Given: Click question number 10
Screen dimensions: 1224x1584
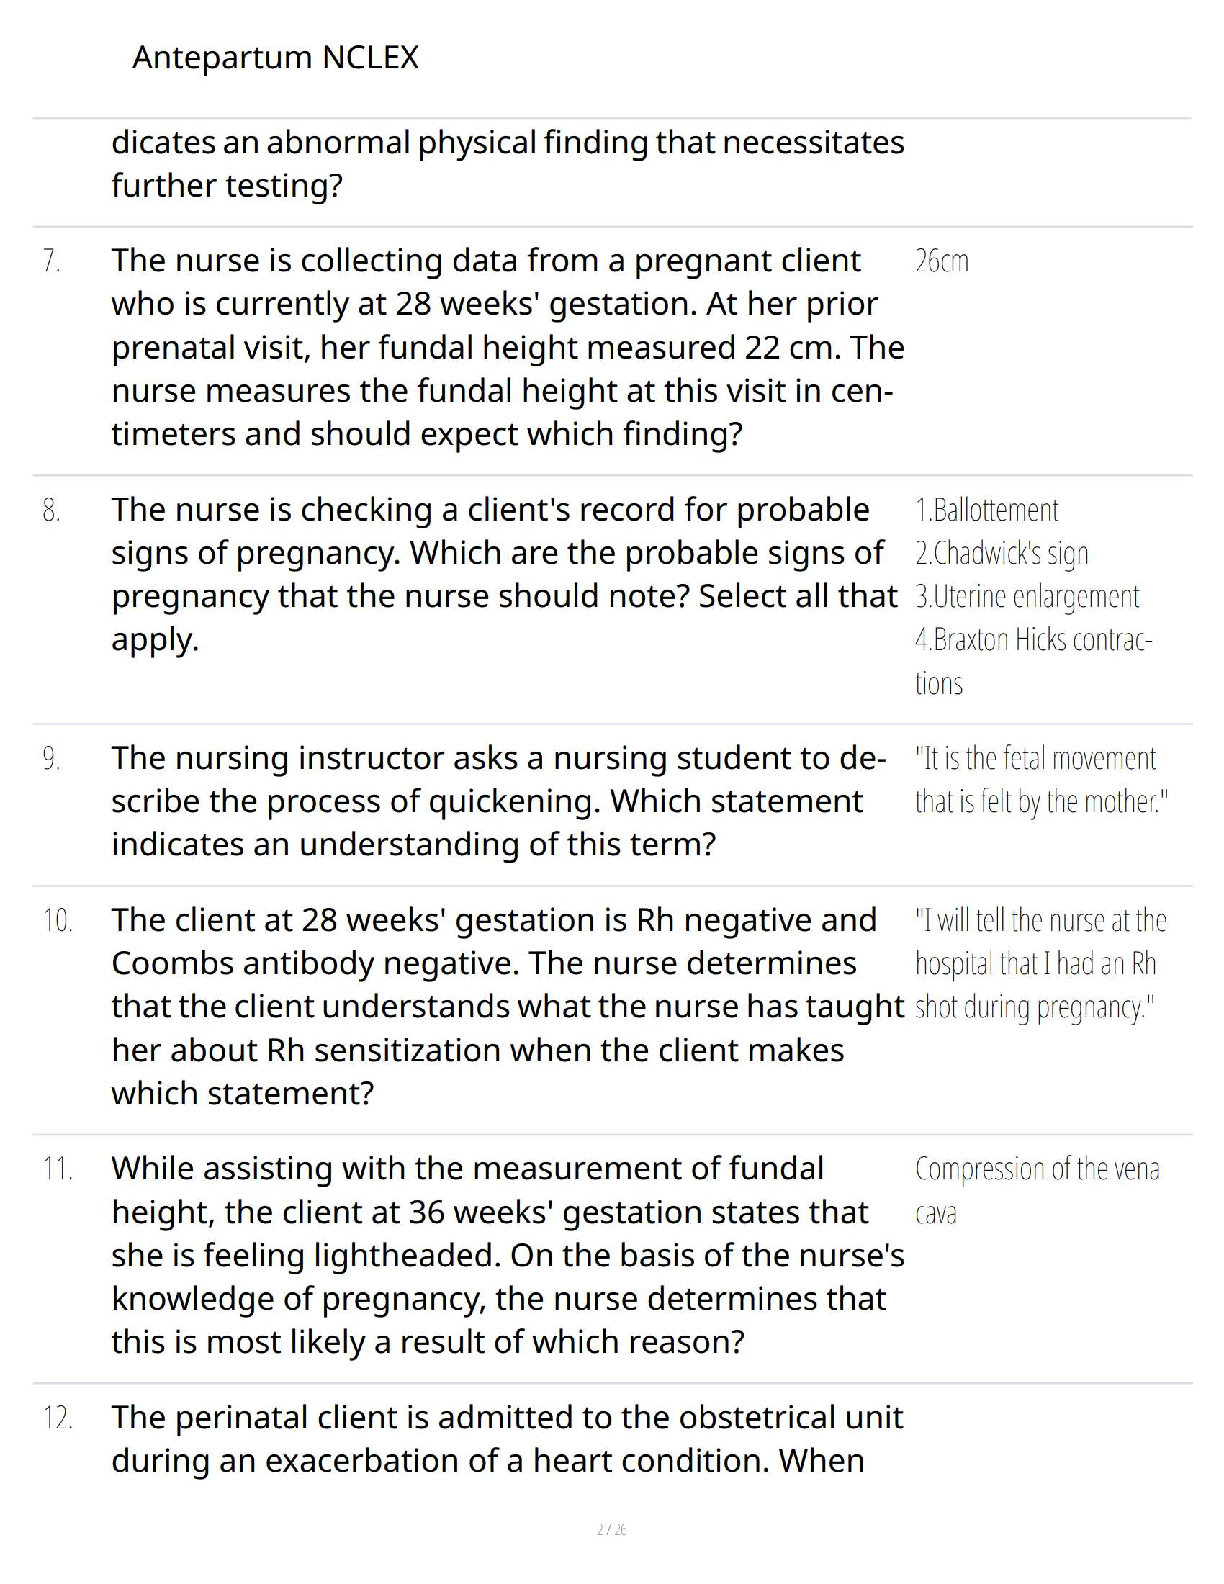Looking at the screenshot, I should [x=57, y=920].
